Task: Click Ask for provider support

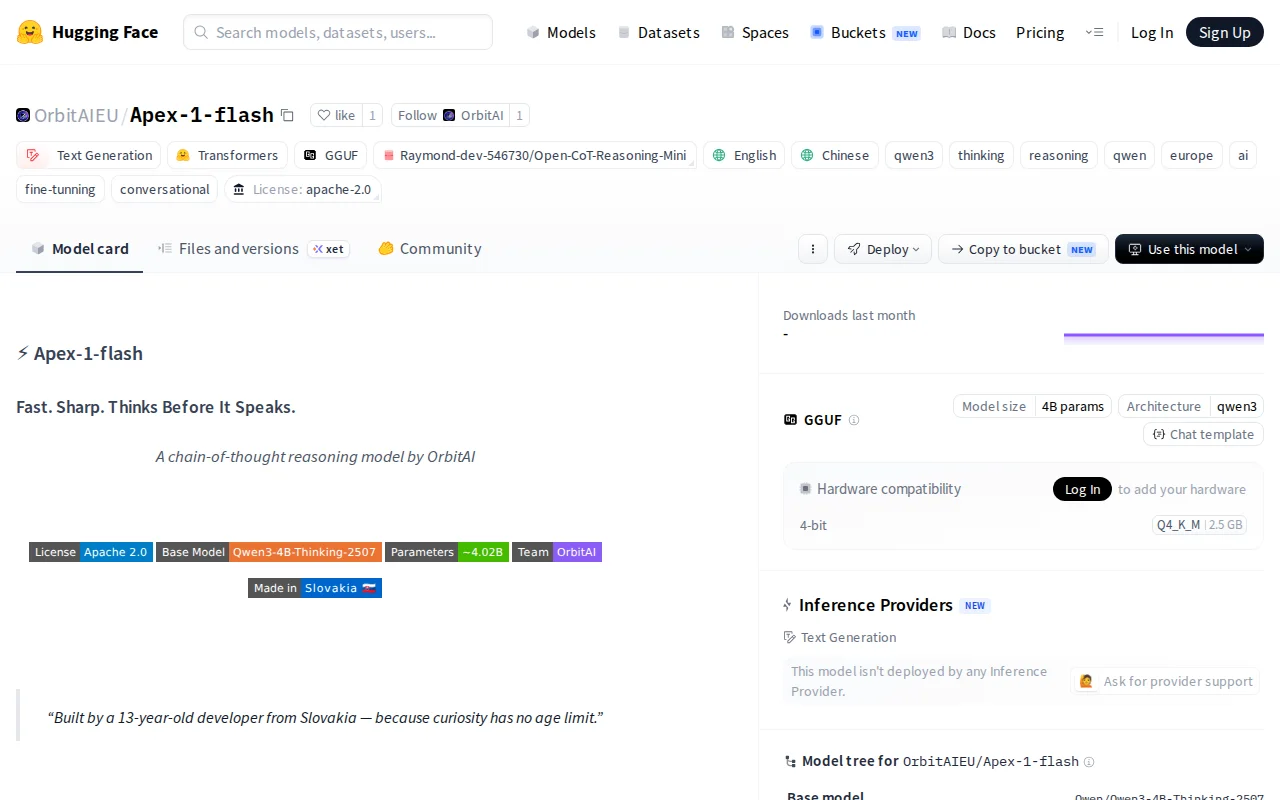Action: pyautogui.click(x=1165, y=681)
